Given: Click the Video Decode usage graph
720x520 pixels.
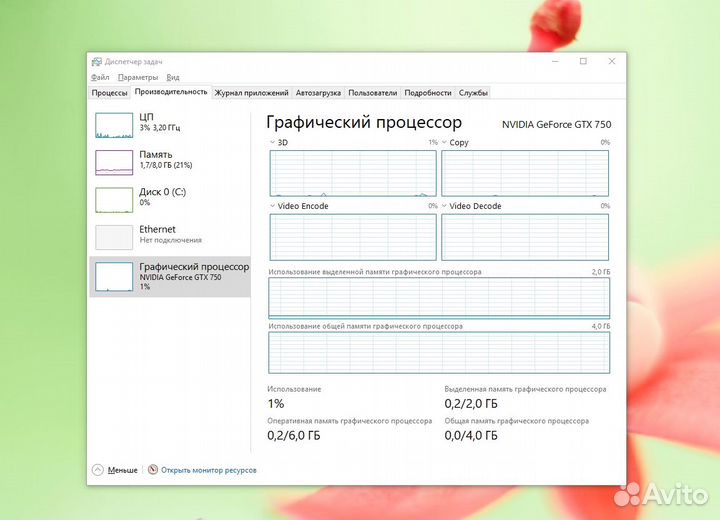Looking at the screenshot, I should (525, 237).
